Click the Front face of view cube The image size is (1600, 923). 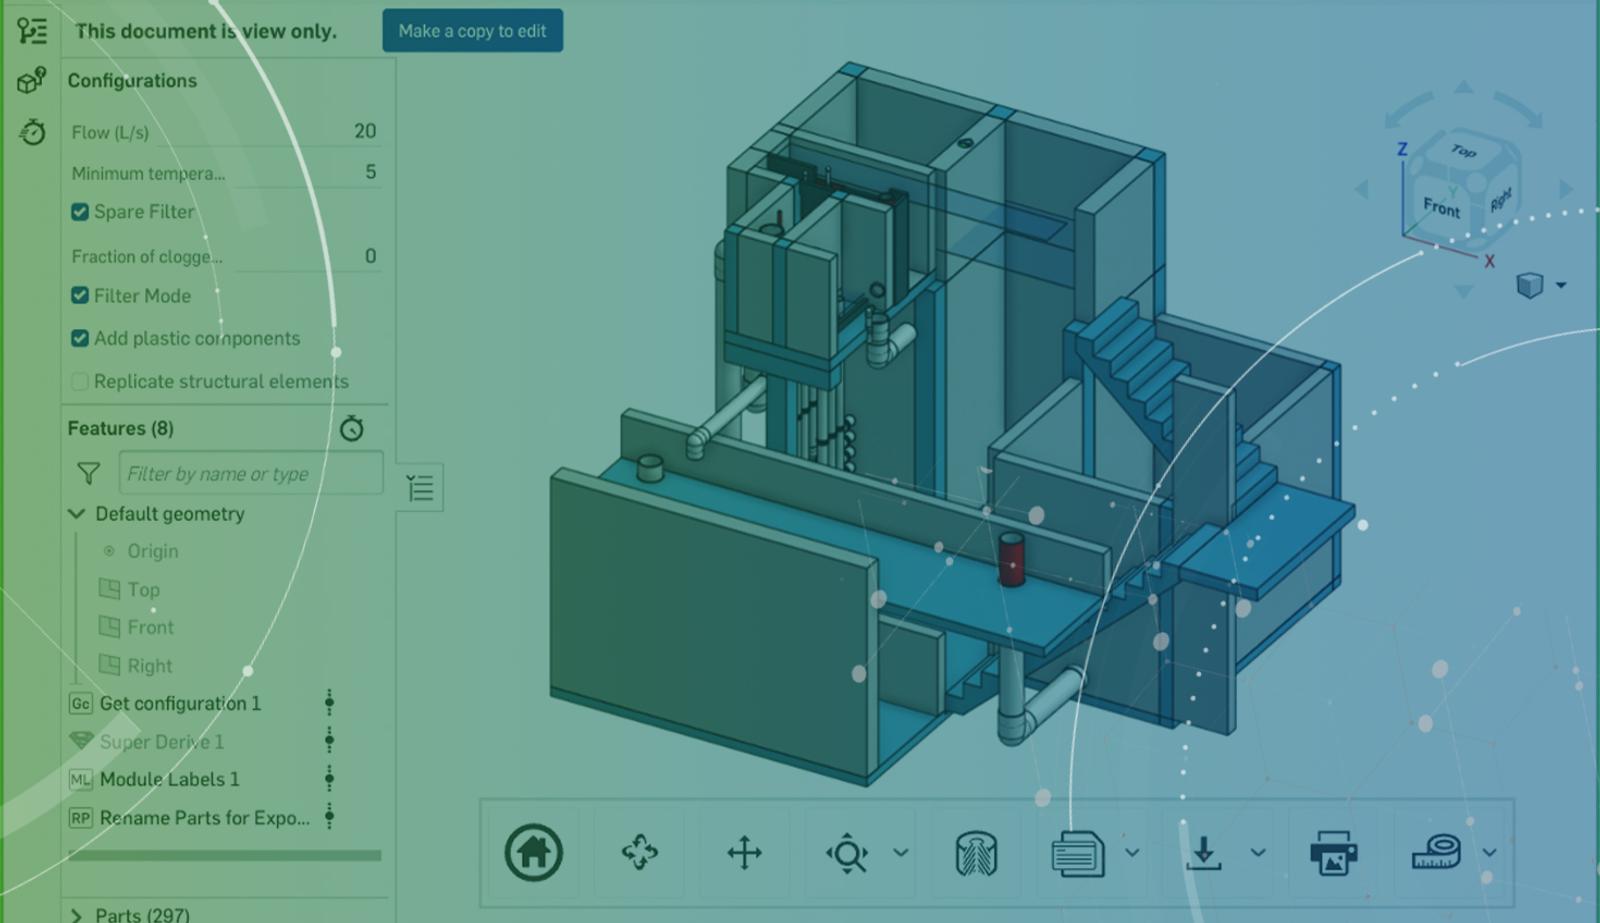click(x=1441, y=207)
